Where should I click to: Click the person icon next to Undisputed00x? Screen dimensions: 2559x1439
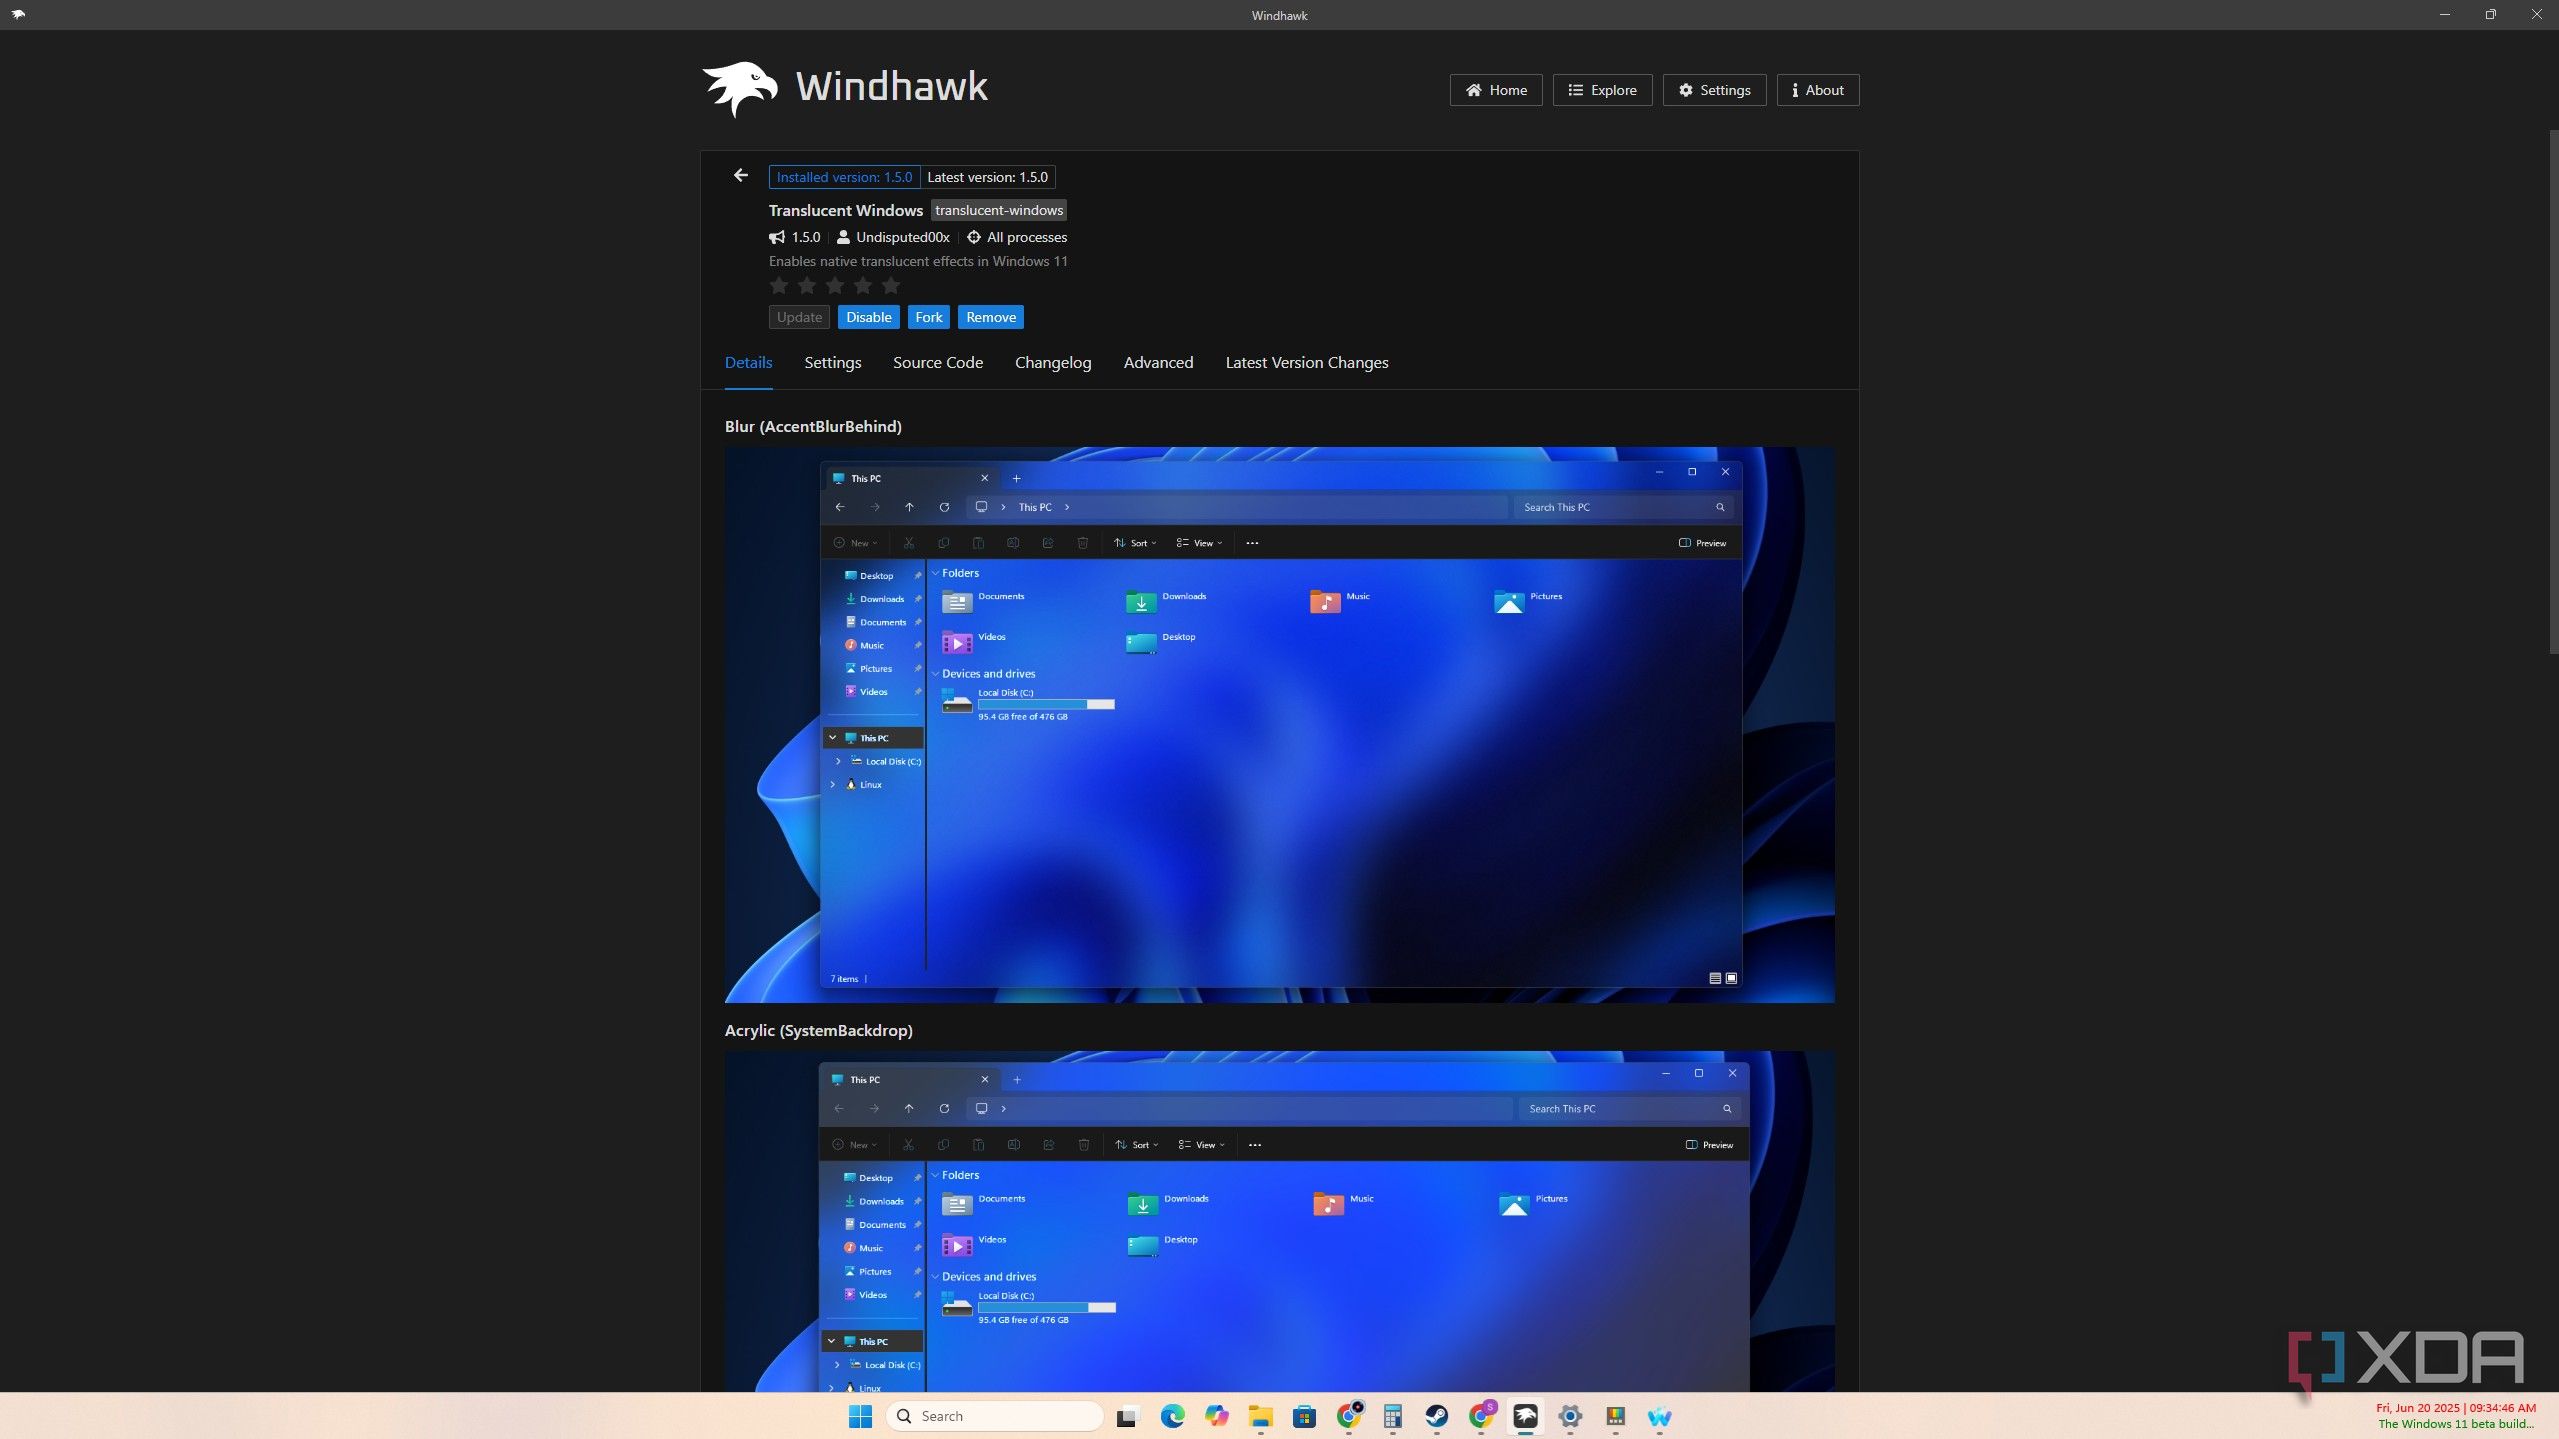point(843,238)
